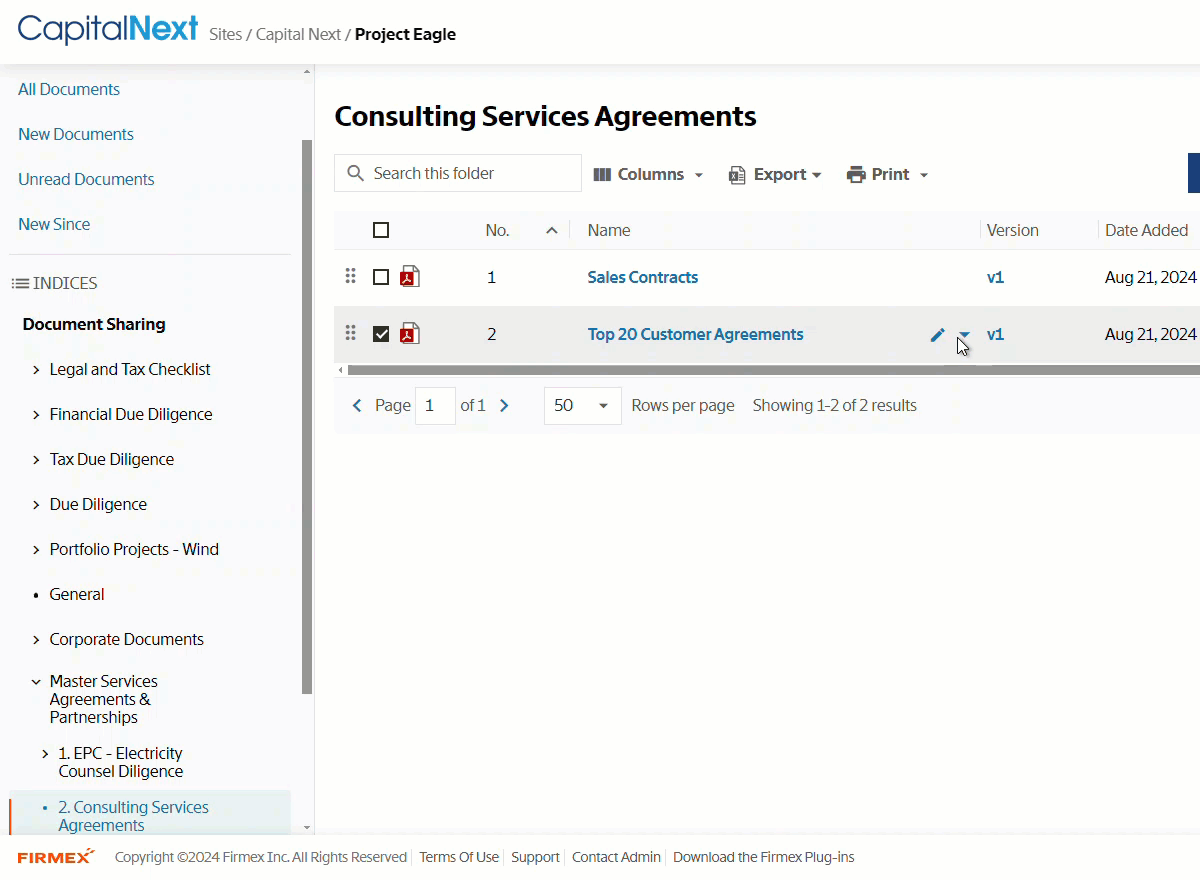Click the PDF icon beside Top 20 Customer Agreements
Viewport: 1200px width, 880px height.
(410, 334)
